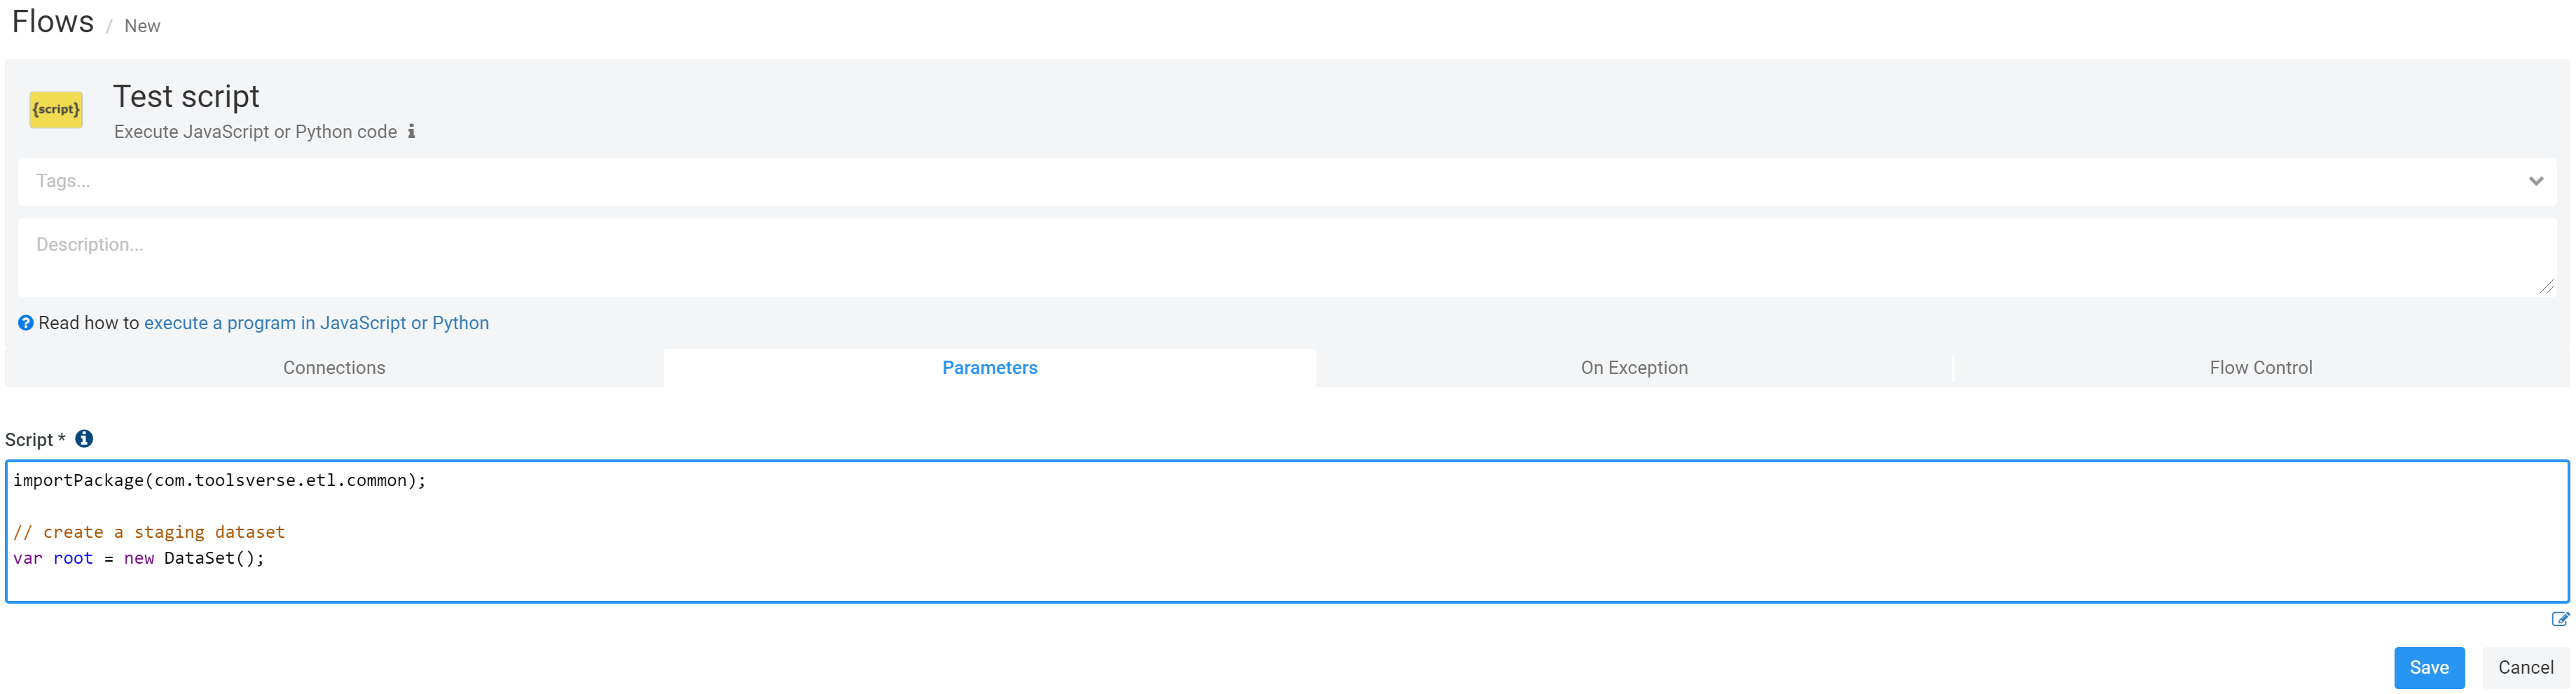Select the Parameters tab
2576x694 pixels.
pyautogui.click(x=989, y=368)
